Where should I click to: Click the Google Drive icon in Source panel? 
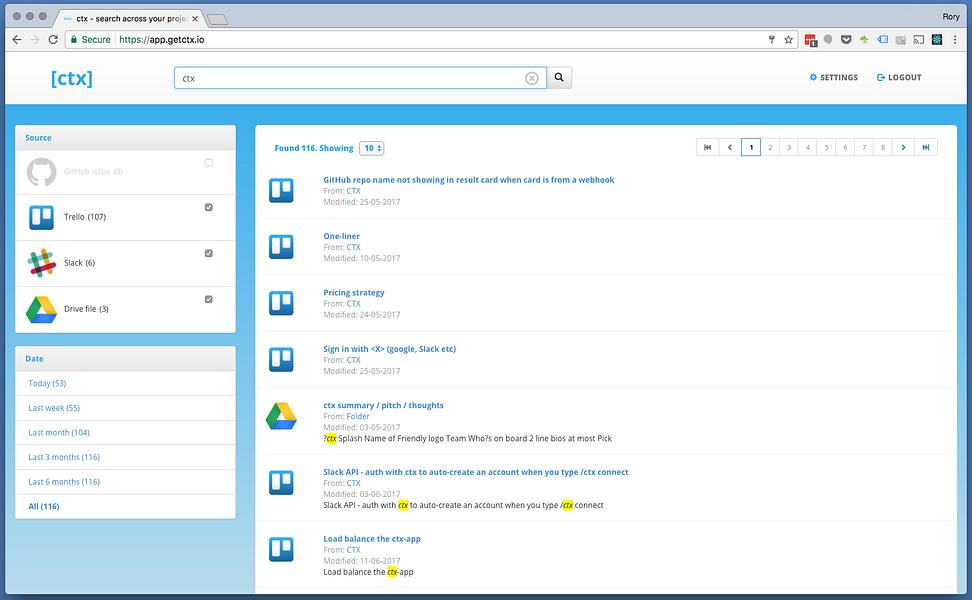(x=42, y=309)
